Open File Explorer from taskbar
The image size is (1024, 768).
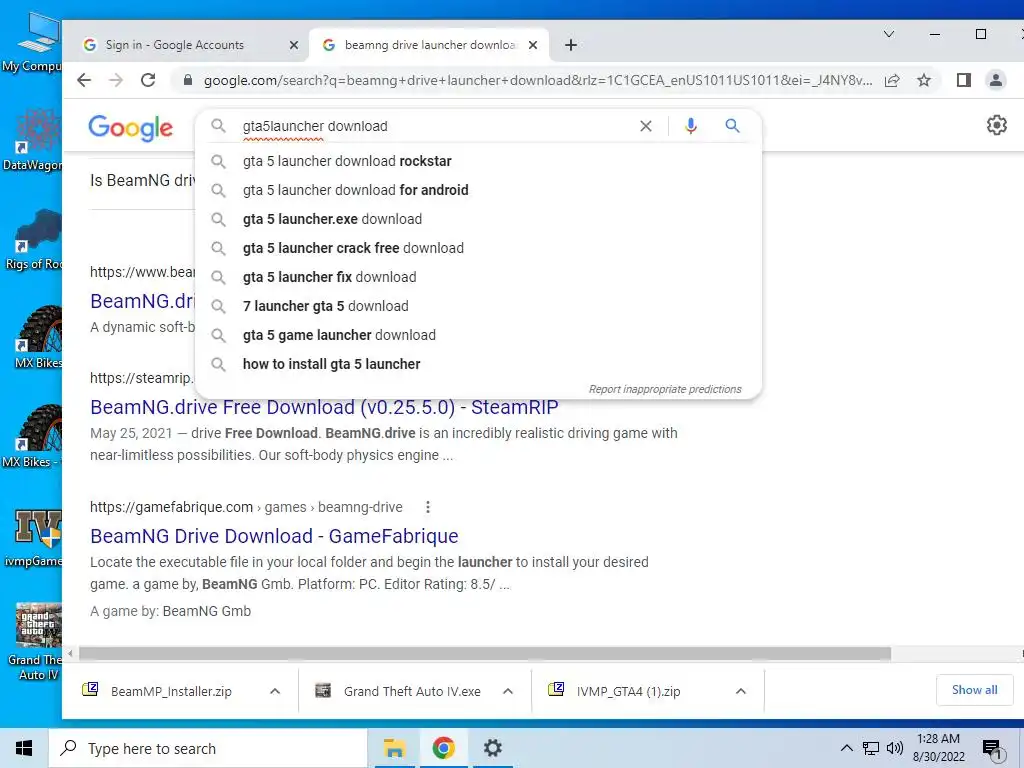pos(394,748)
